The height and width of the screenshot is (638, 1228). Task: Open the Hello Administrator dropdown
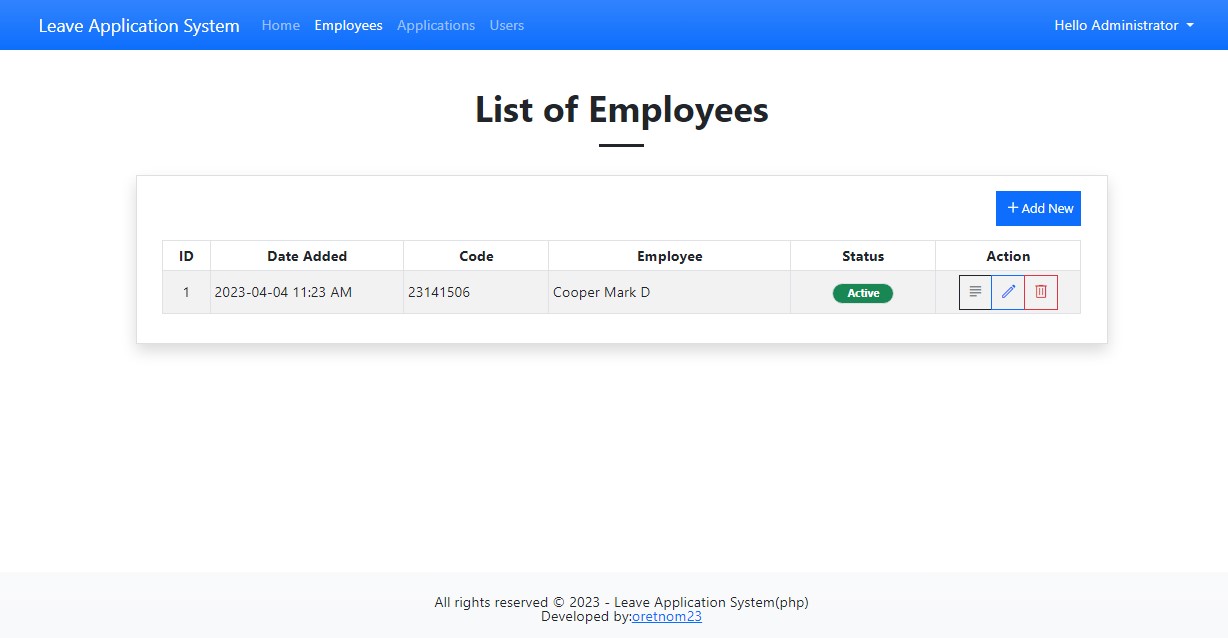(x=1124, y=25)
